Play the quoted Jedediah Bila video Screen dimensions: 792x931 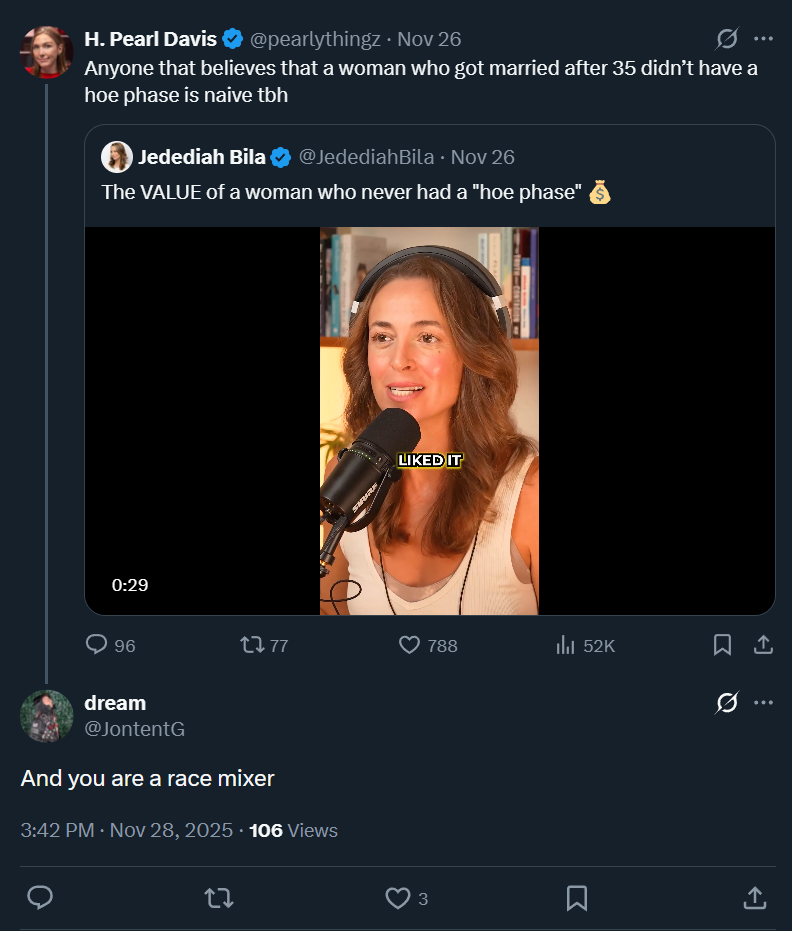(429, 420)
